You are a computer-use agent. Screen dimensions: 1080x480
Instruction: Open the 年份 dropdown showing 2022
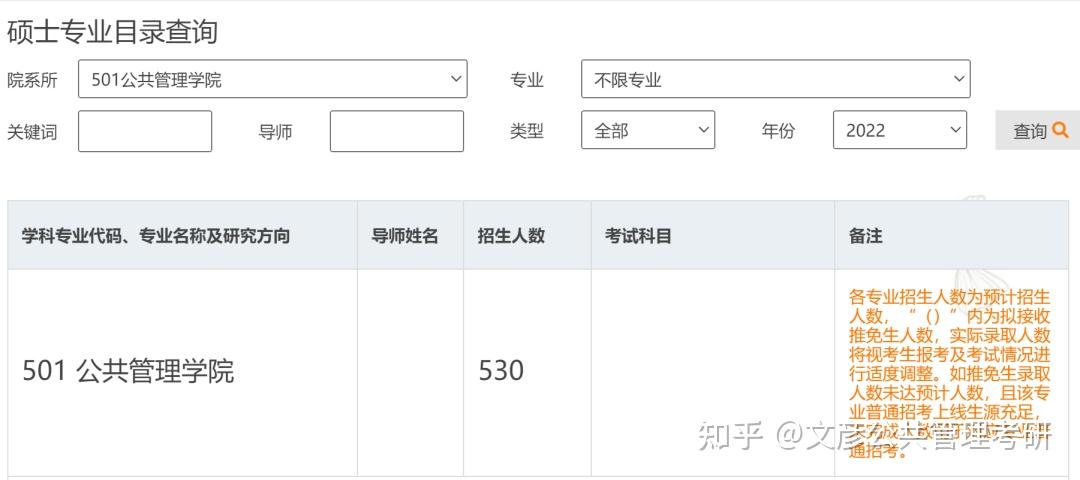900,130
